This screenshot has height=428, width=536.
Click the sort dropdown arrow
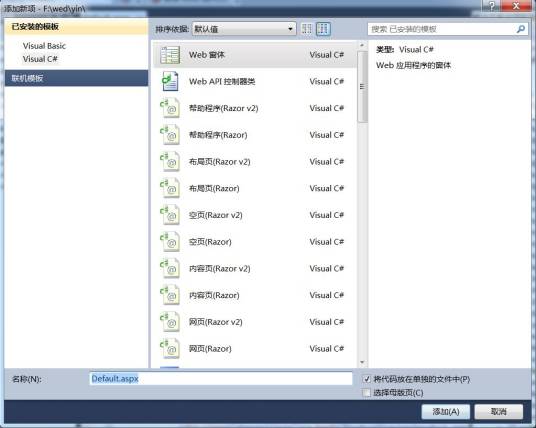click(290, 29)
